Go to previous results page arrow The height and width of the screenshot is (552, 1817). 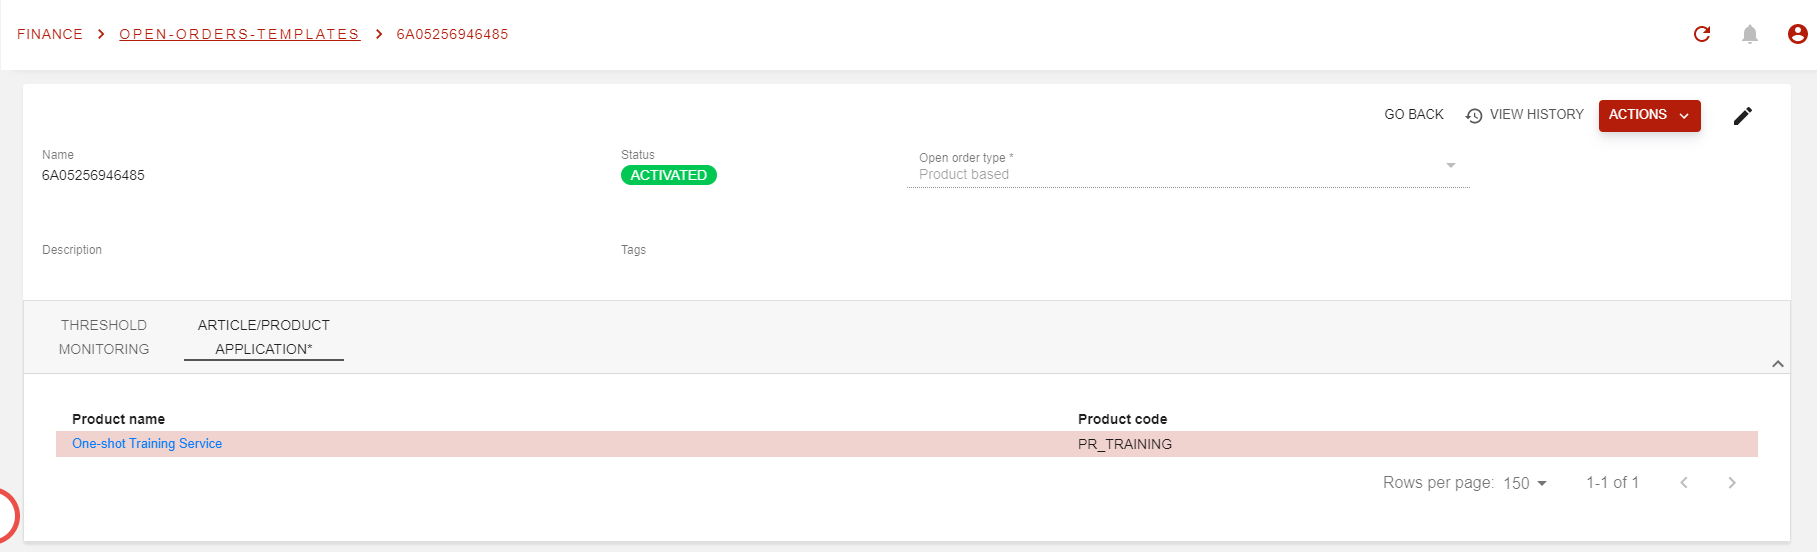coord(1684,483)
